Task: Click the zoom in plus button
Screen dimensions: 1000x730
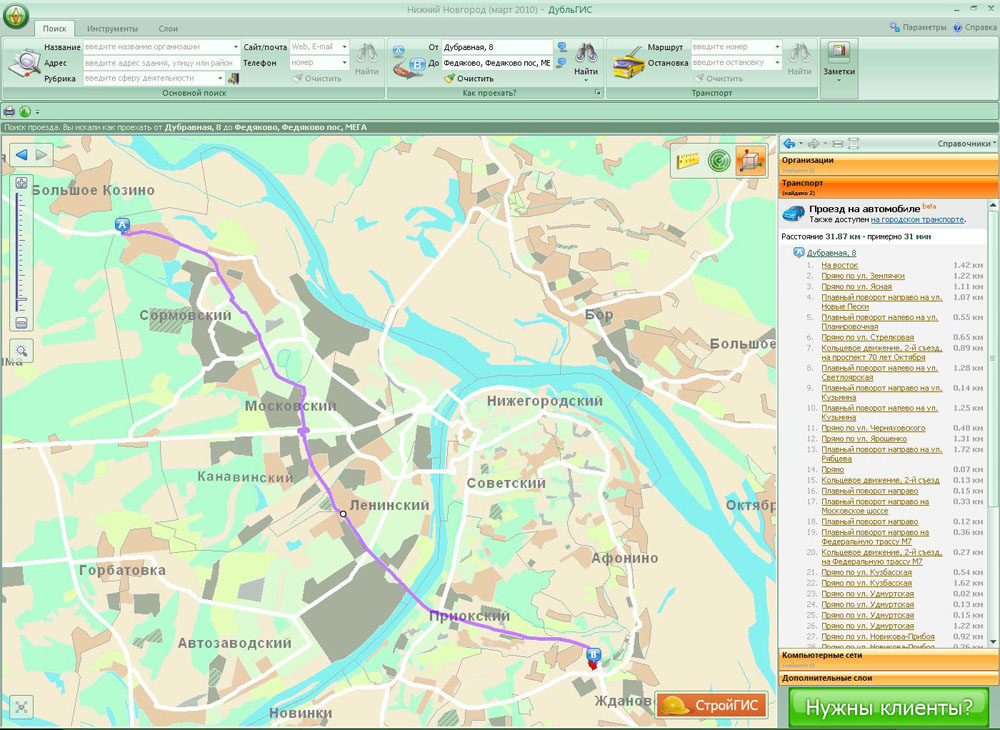Action: click(21, 183)
